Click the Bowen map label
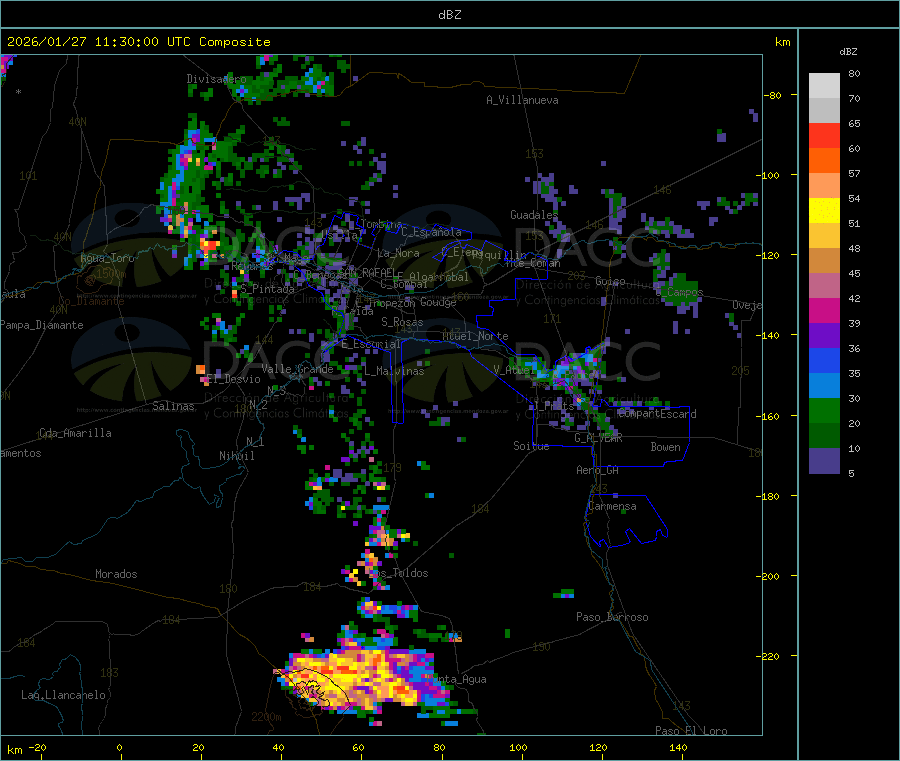Image resolution: width=900 pixels, height=761 pixels. (665, 447)
